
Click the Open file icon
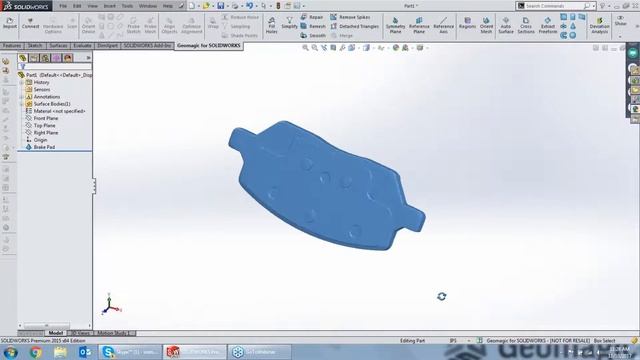(x=206, y=6)
